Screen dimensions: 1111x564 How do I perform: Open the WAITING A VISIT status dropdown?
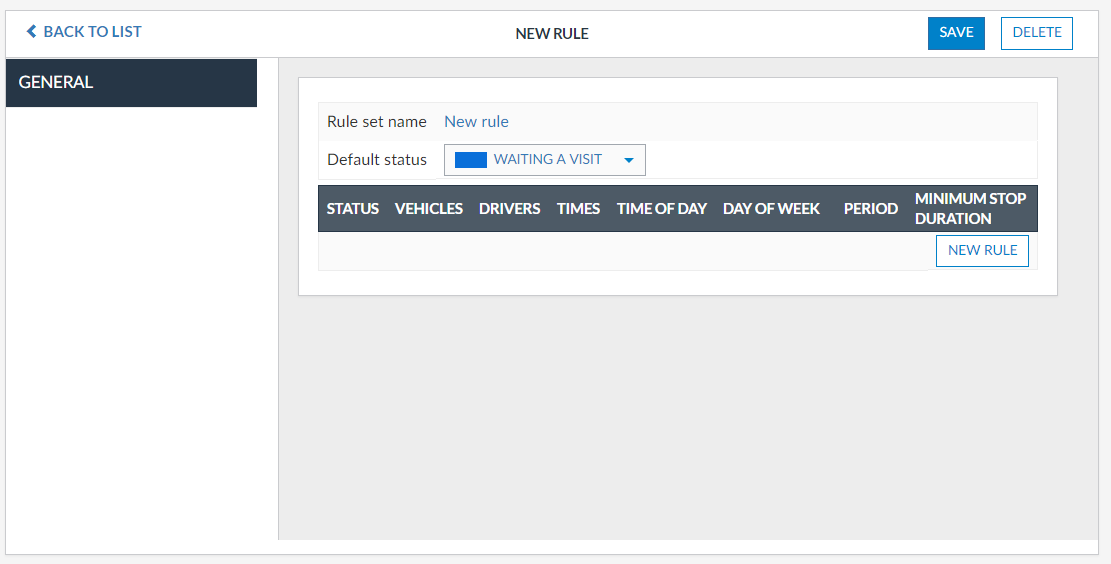(547, 160)
